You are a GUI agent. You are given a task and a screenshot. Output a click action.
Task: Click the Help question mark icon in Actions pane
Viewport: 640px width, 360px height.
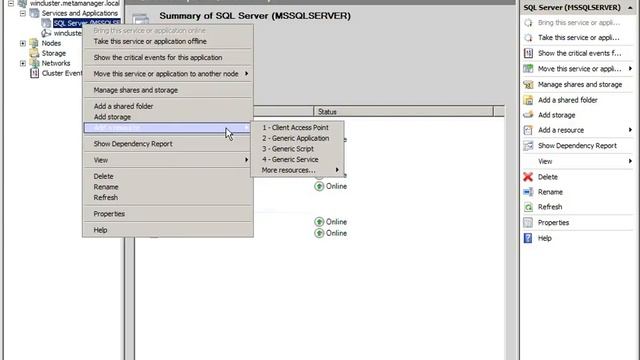coord(528,238)
